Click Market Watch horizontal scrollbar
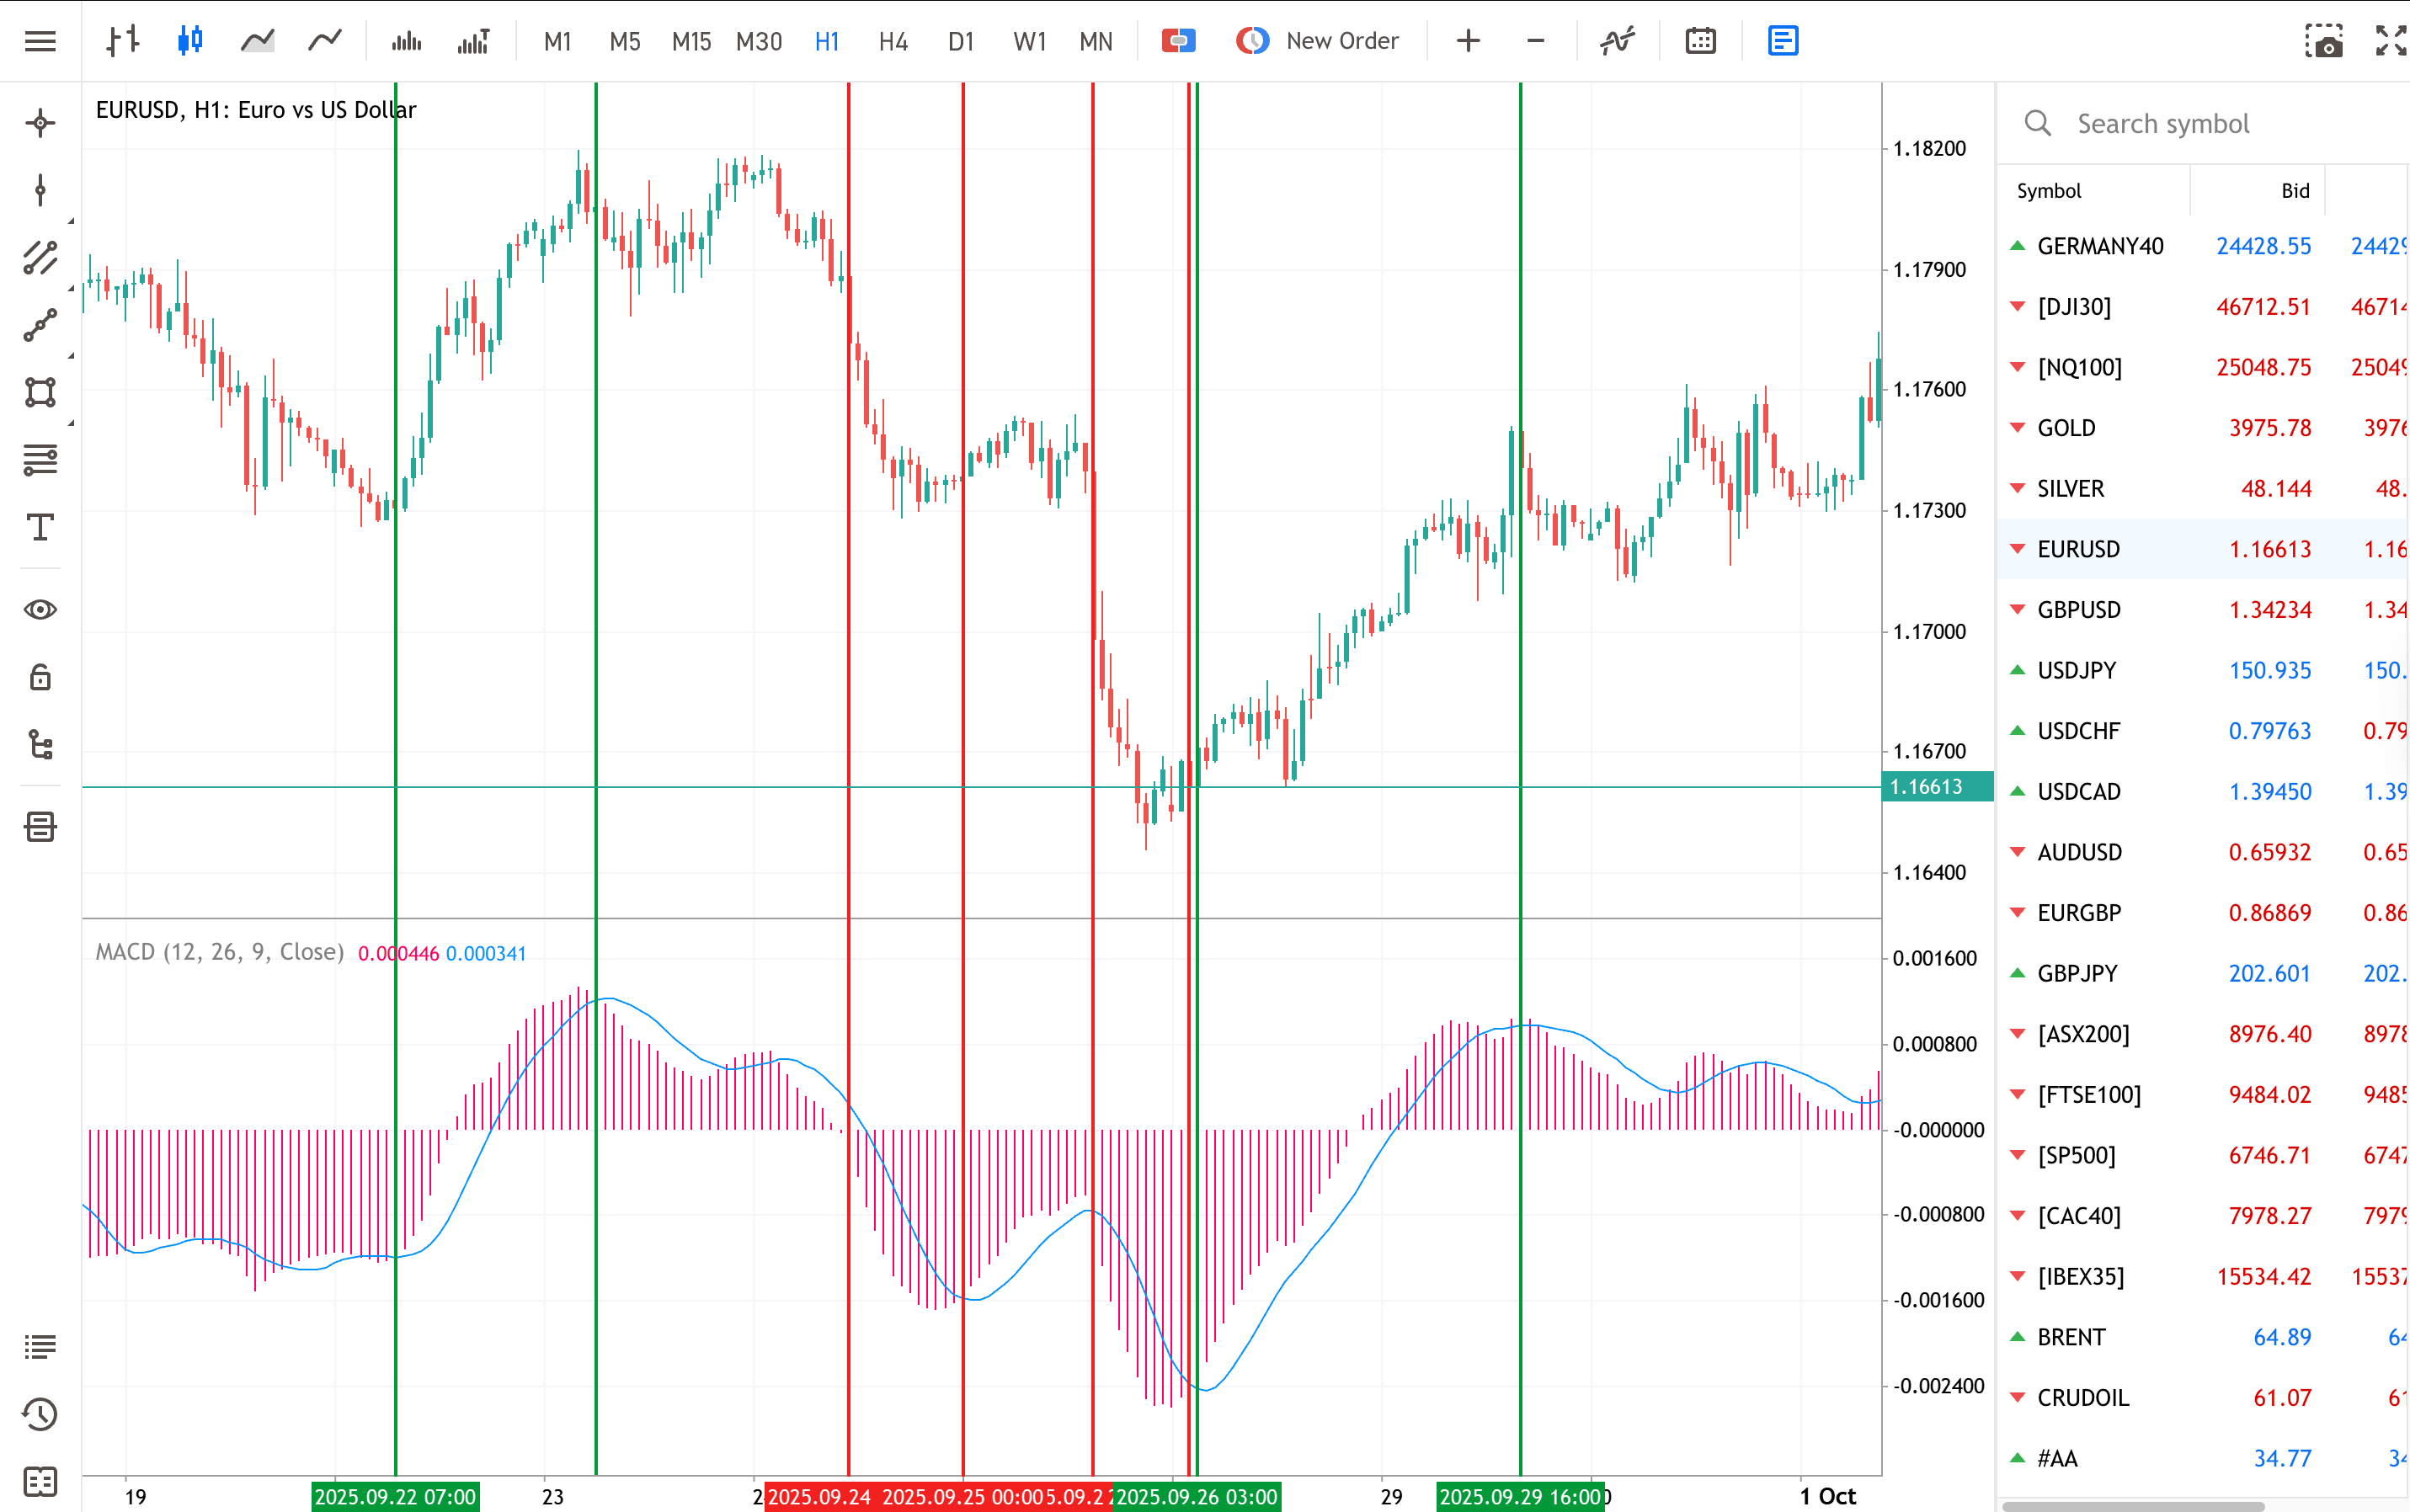Screen dimensions: 2410x1512 pos(2133,1506)
